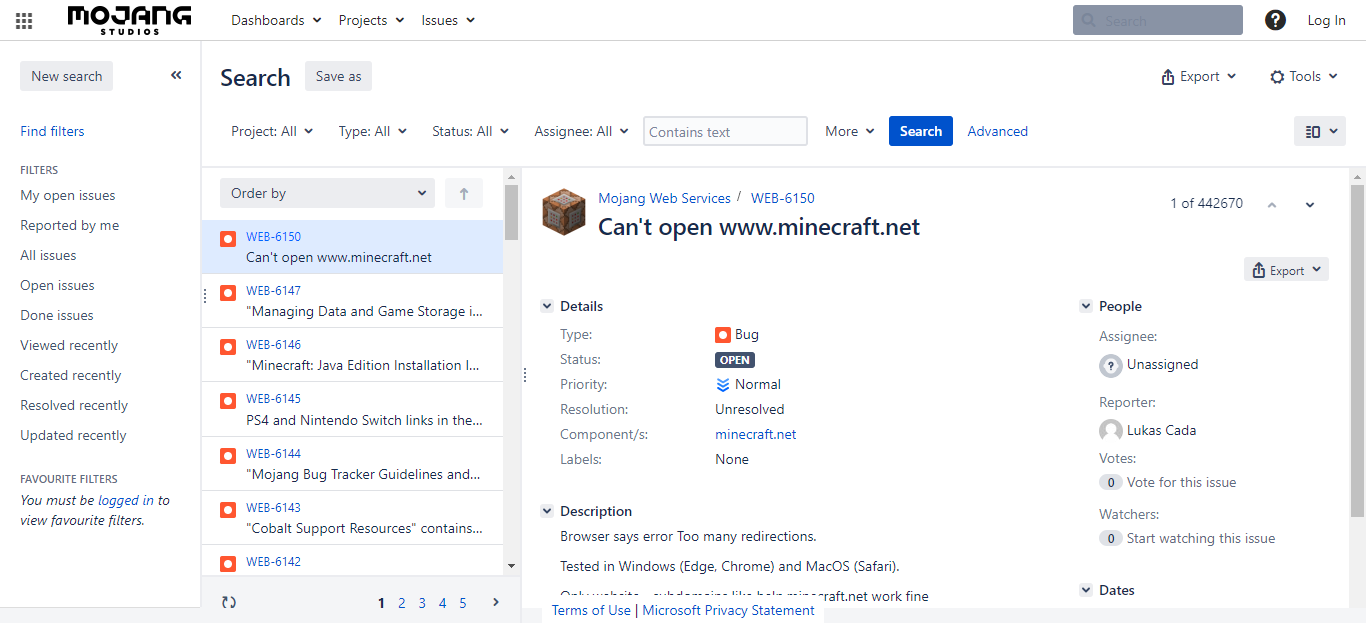Open the top Export dropdown

click(x=1198, y=76)
